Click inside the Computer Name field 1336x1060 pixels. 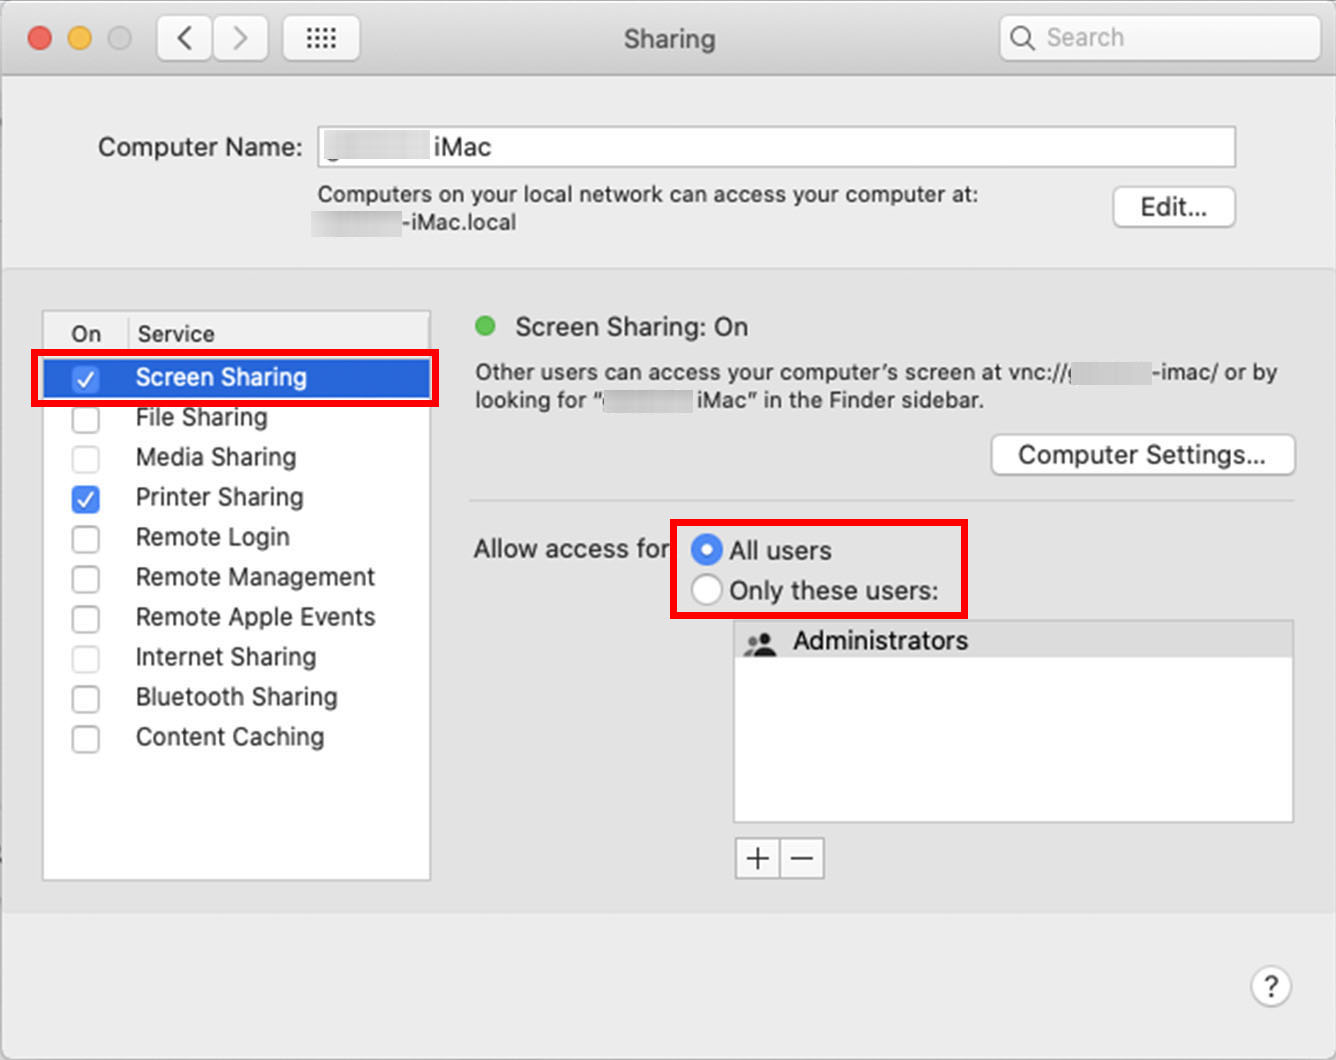[x=775, y=146]
